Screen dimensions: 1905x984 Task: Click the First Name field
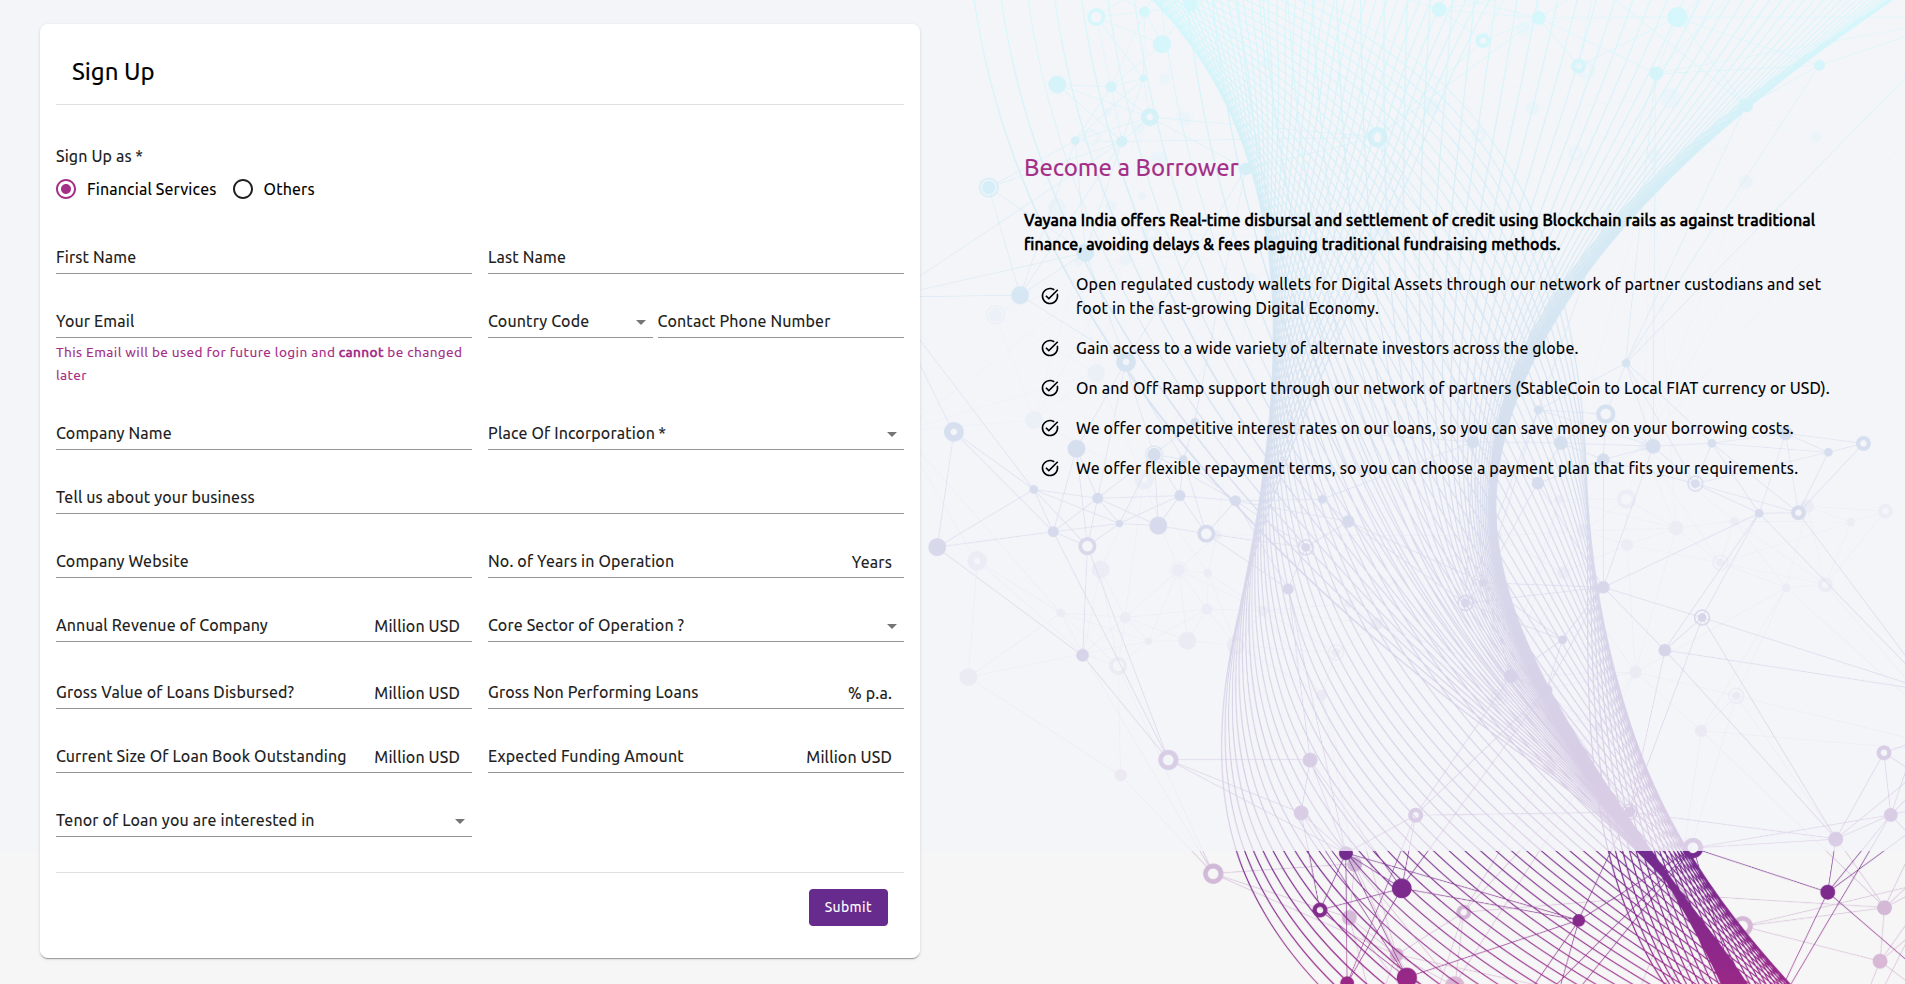pyautogui.click(x=262, y=258)
